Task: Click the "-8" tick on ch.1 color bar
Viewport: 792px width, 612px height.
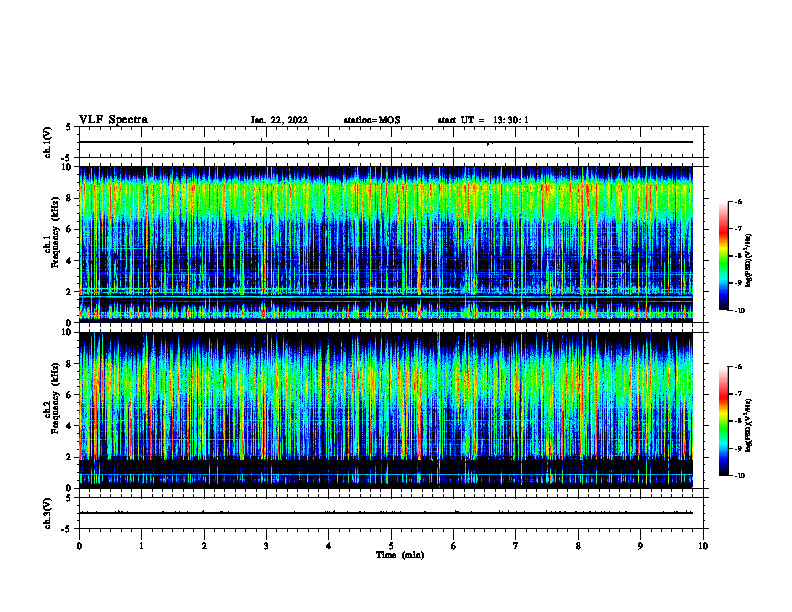Action: pyautogui.click(x=738, y=256)
